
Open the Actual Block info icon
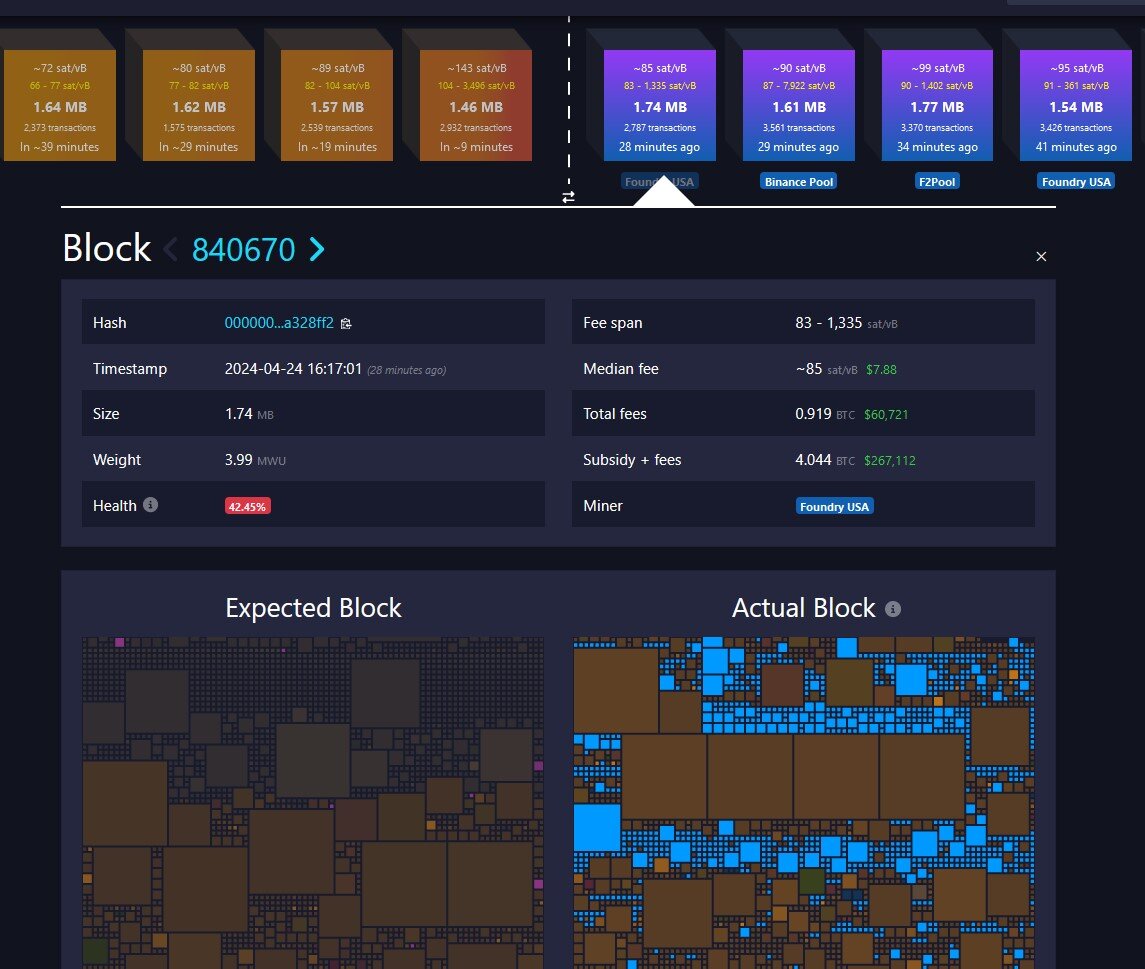(893, 609)
